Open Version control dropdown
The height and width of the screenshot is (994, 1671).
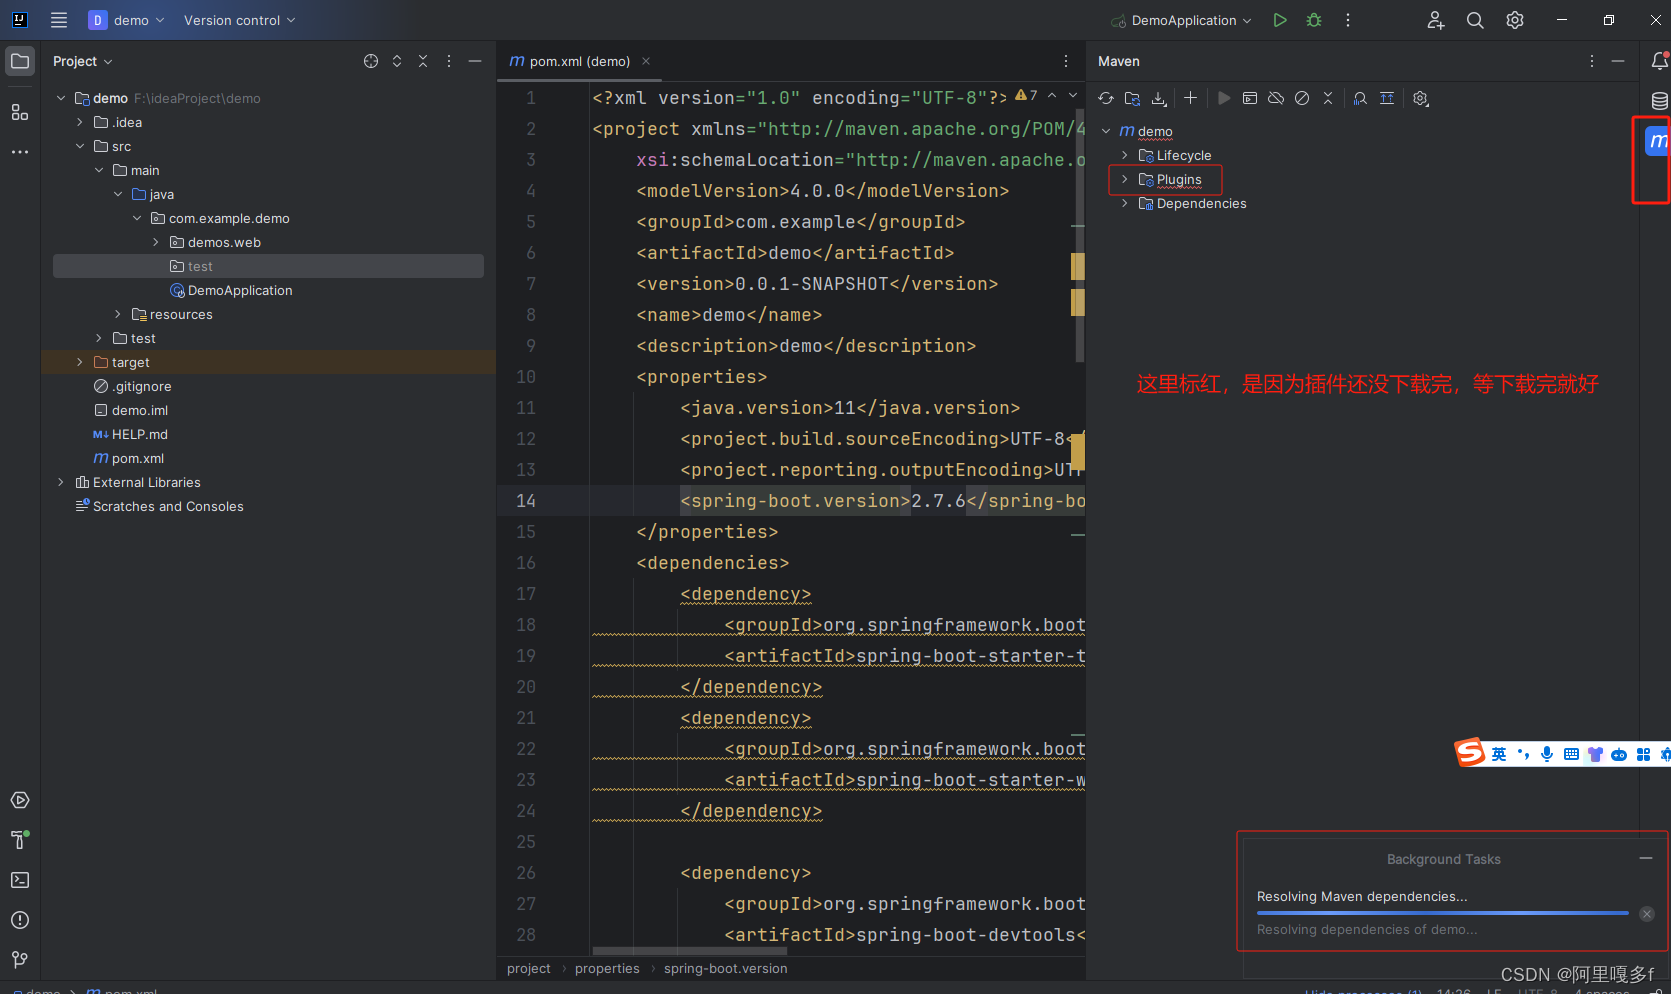point(239,20)
